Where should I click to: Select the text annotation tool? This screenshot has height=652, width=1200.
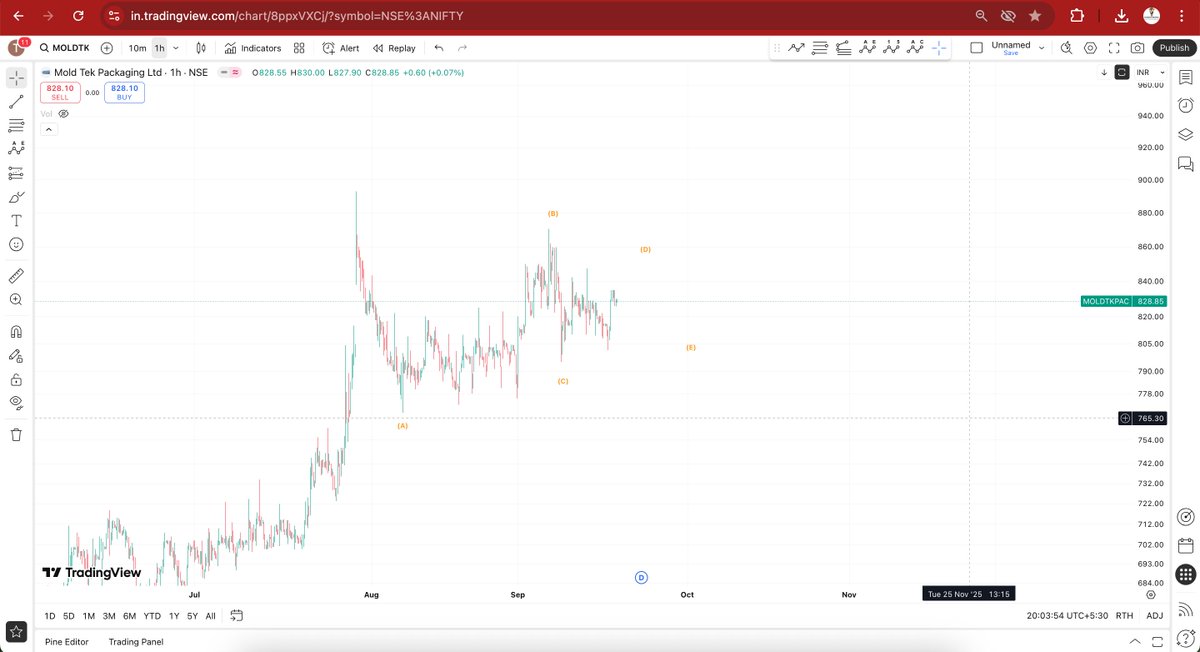coord(16,221)
